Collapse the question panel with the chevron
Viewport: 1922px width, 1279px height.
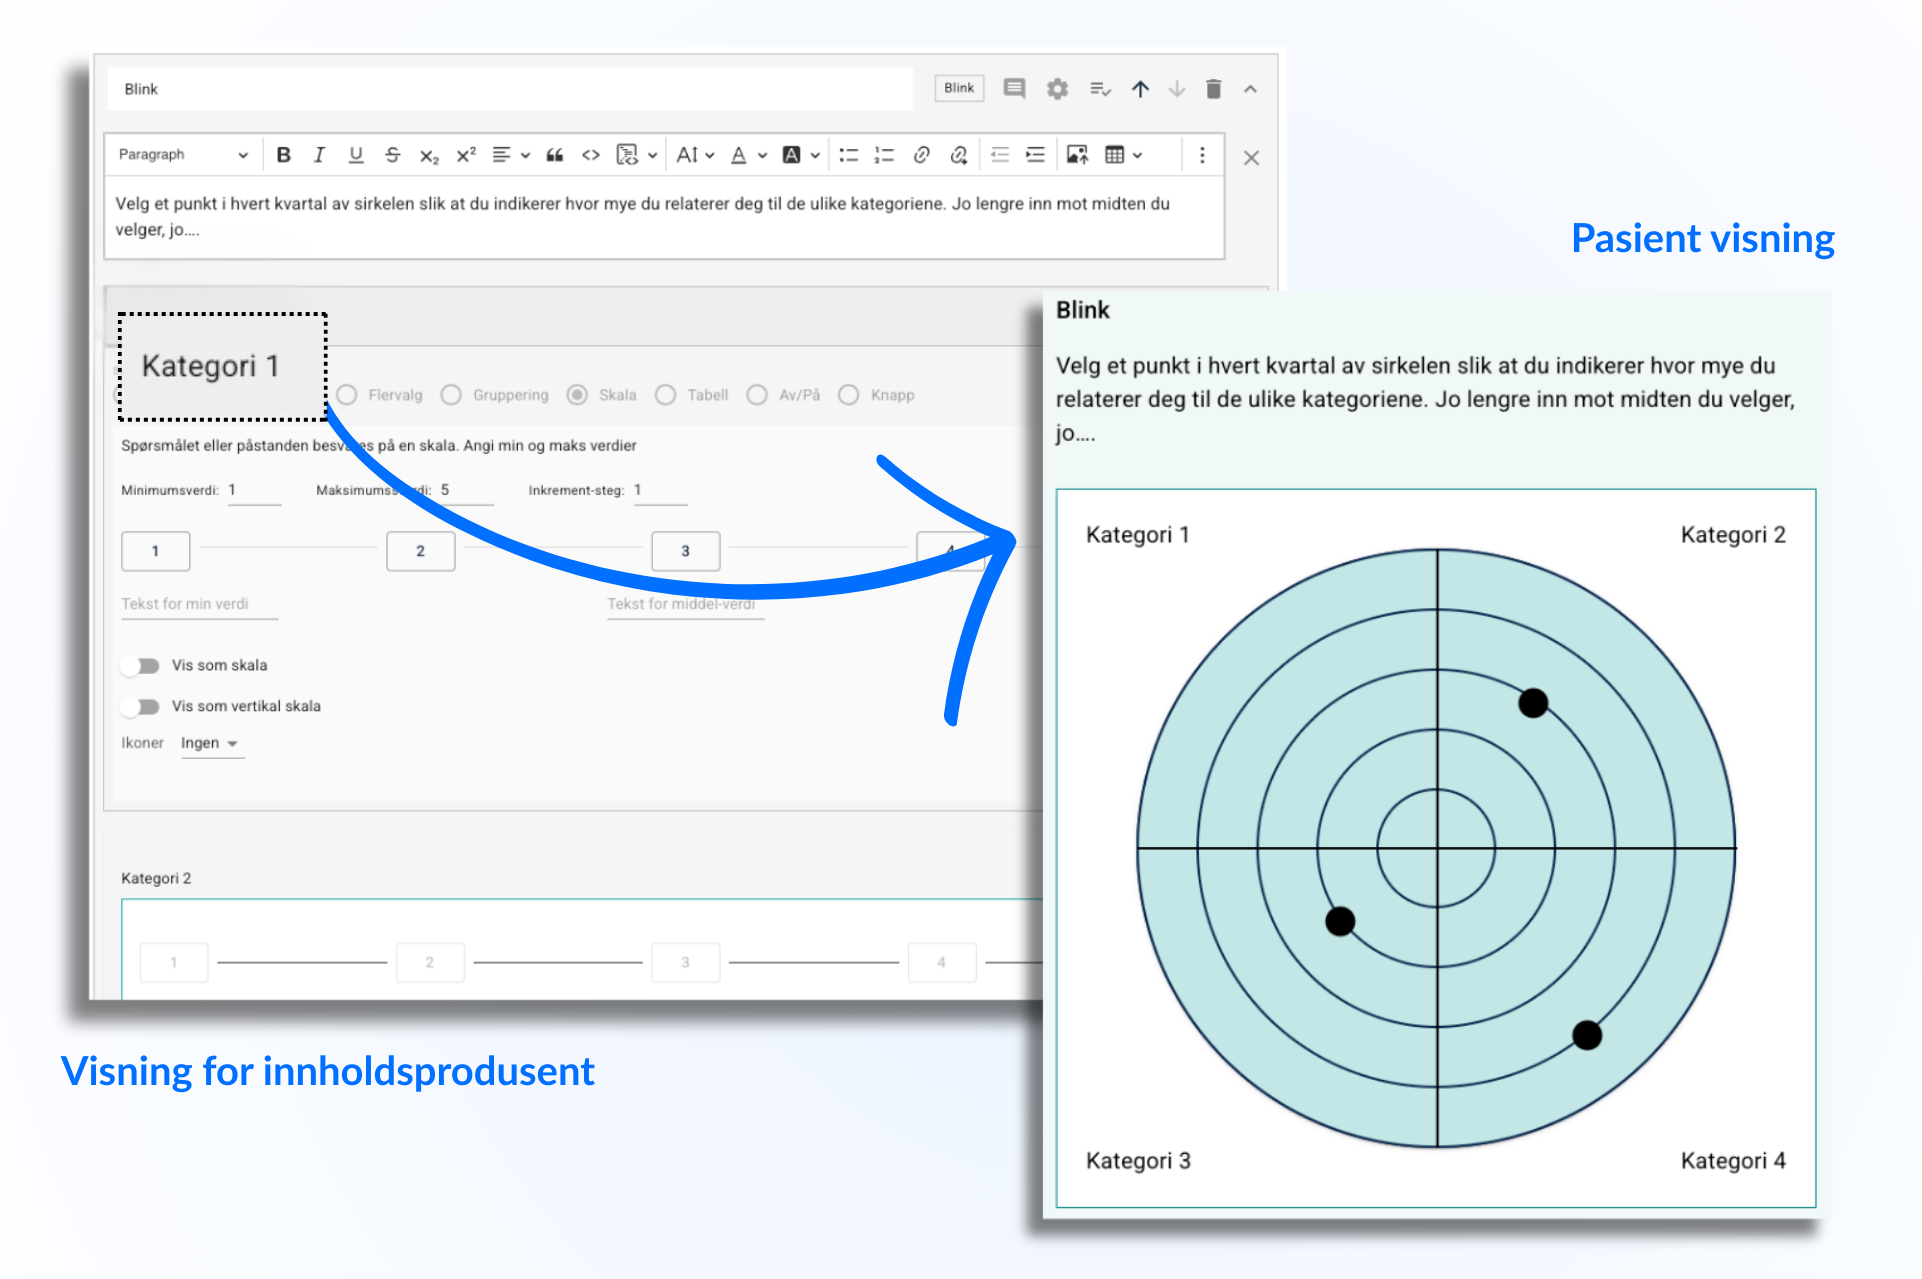click(x=1250, y=89)
